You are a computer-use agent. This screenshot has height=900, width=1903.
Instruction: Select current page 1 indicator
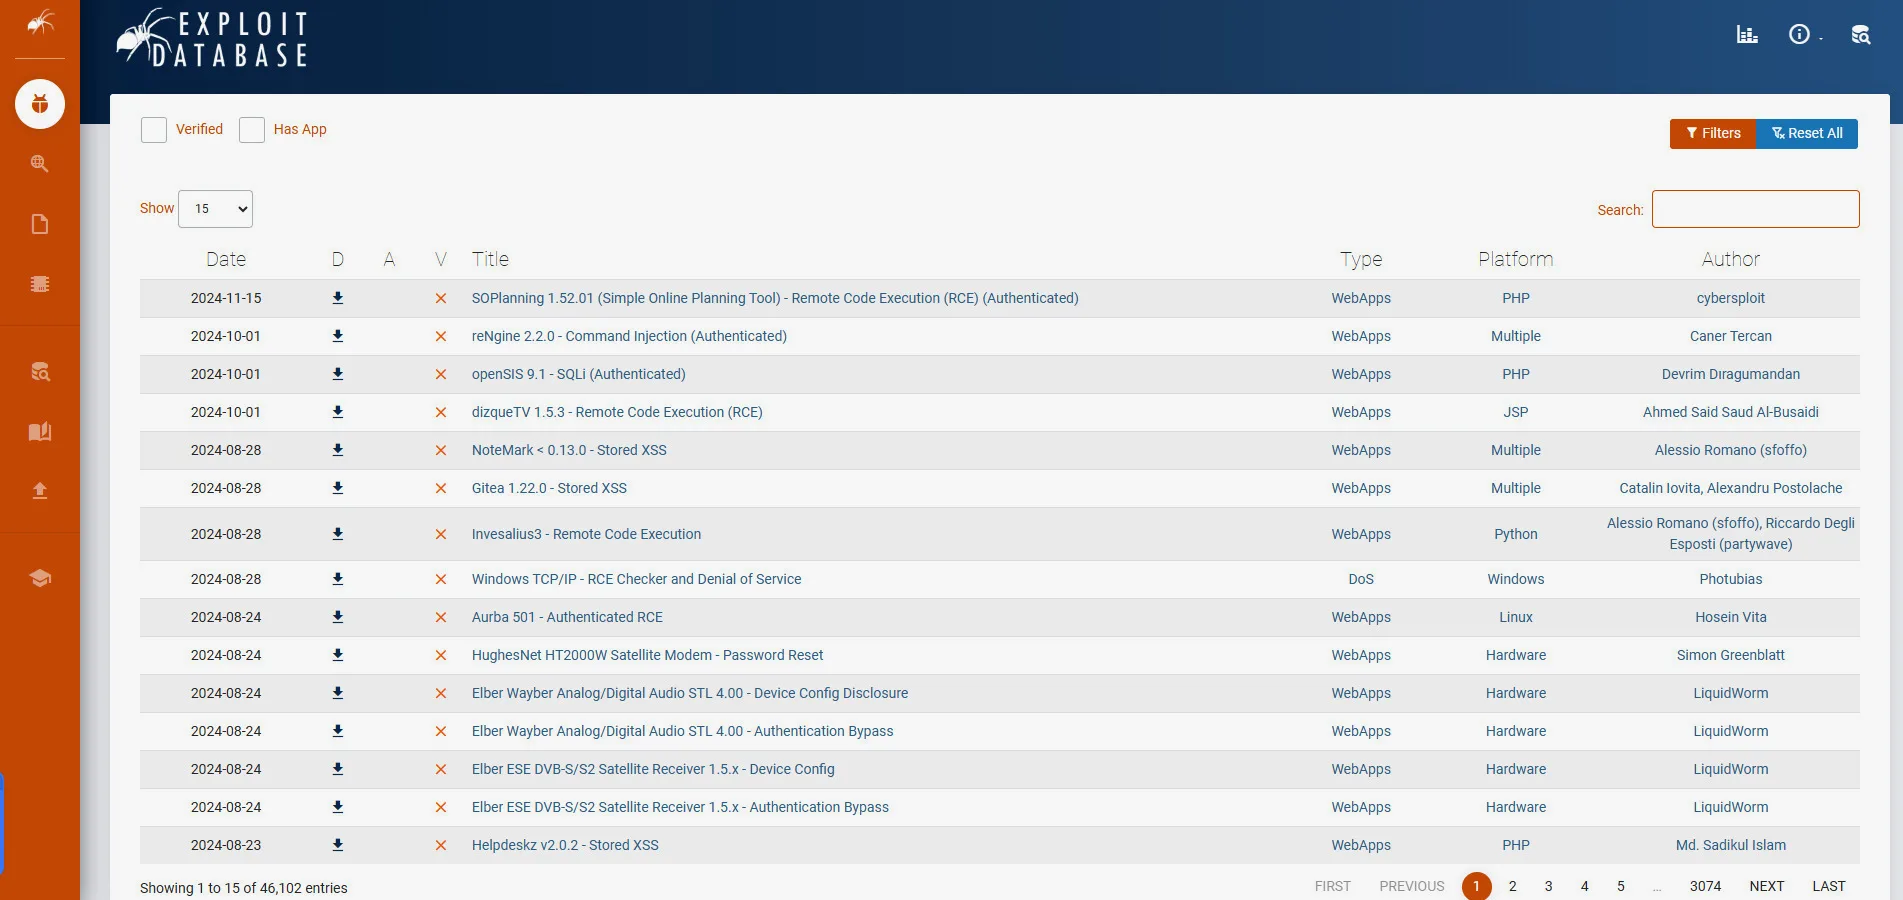1477,886
